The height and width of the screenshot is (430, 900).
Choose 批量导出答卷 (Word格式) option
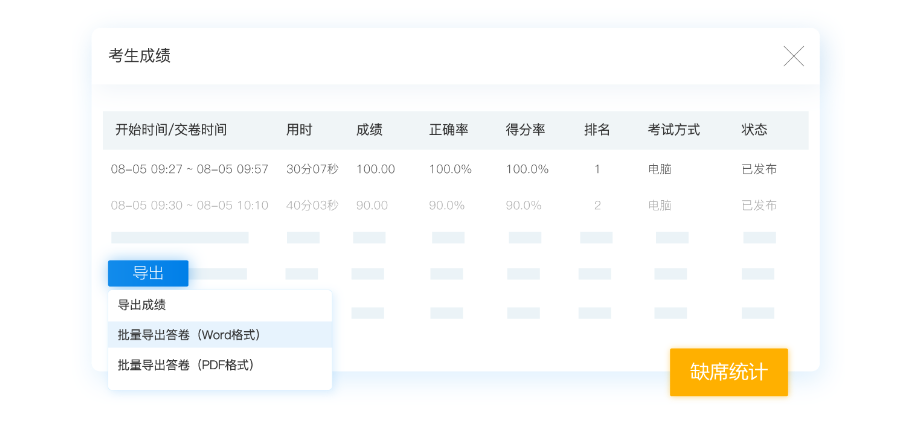click(x=189, y=335)
